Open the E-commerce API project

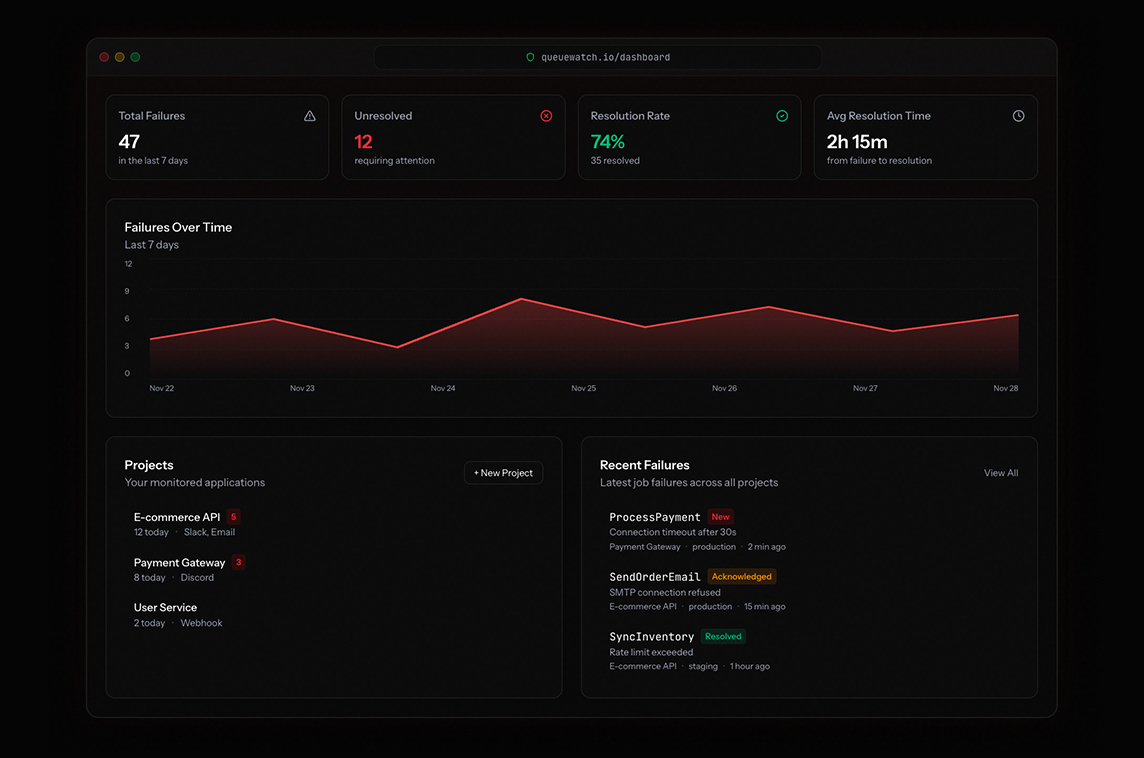pyautogui.click(x=177, y=517)
